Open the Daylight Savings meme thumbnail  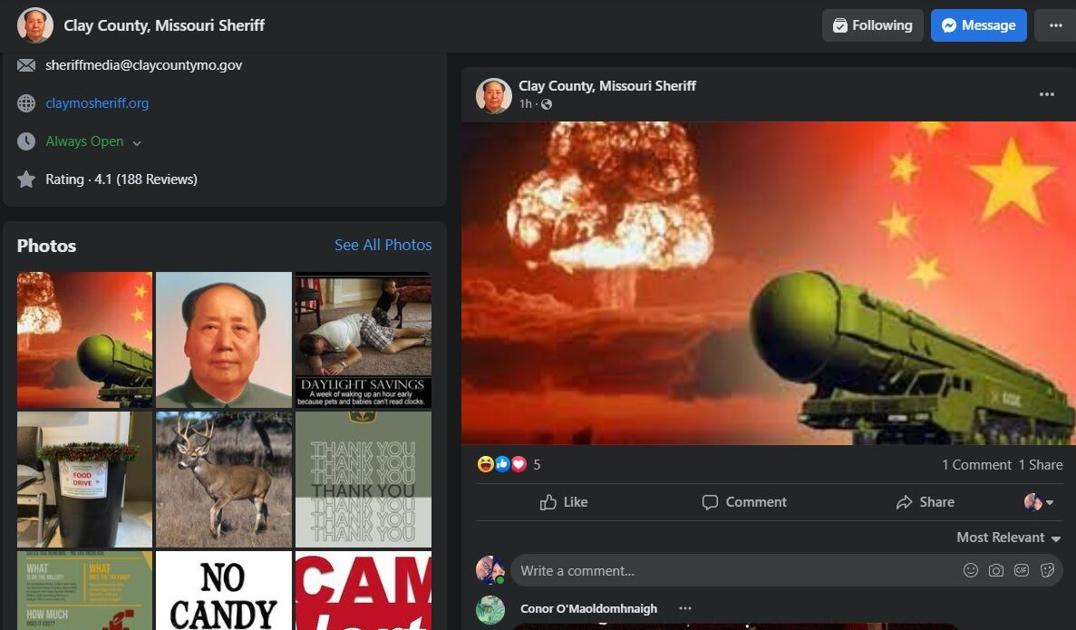(x=363, y=339)
